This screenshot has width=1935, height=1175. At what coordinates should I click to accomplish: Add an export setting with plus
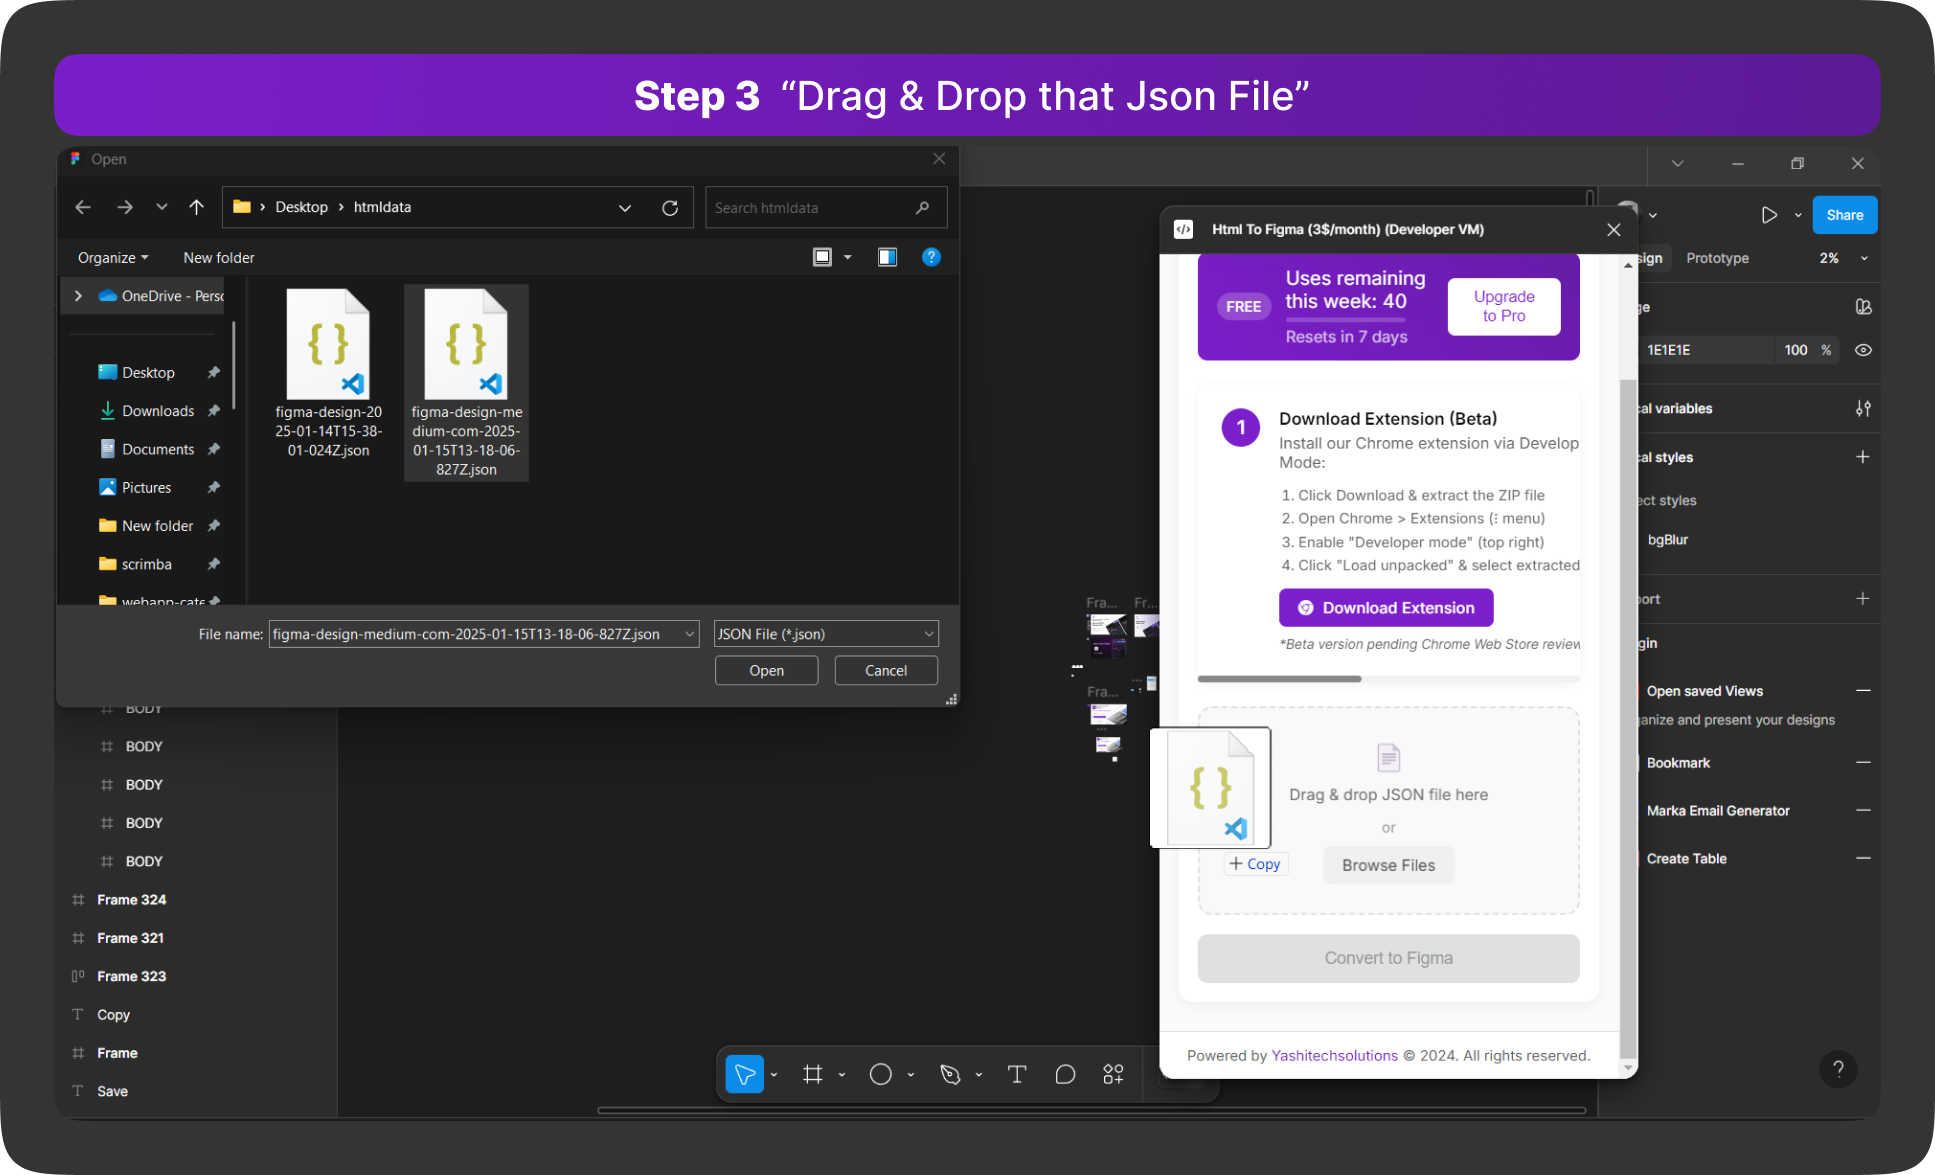click(x=1863, y=599)
